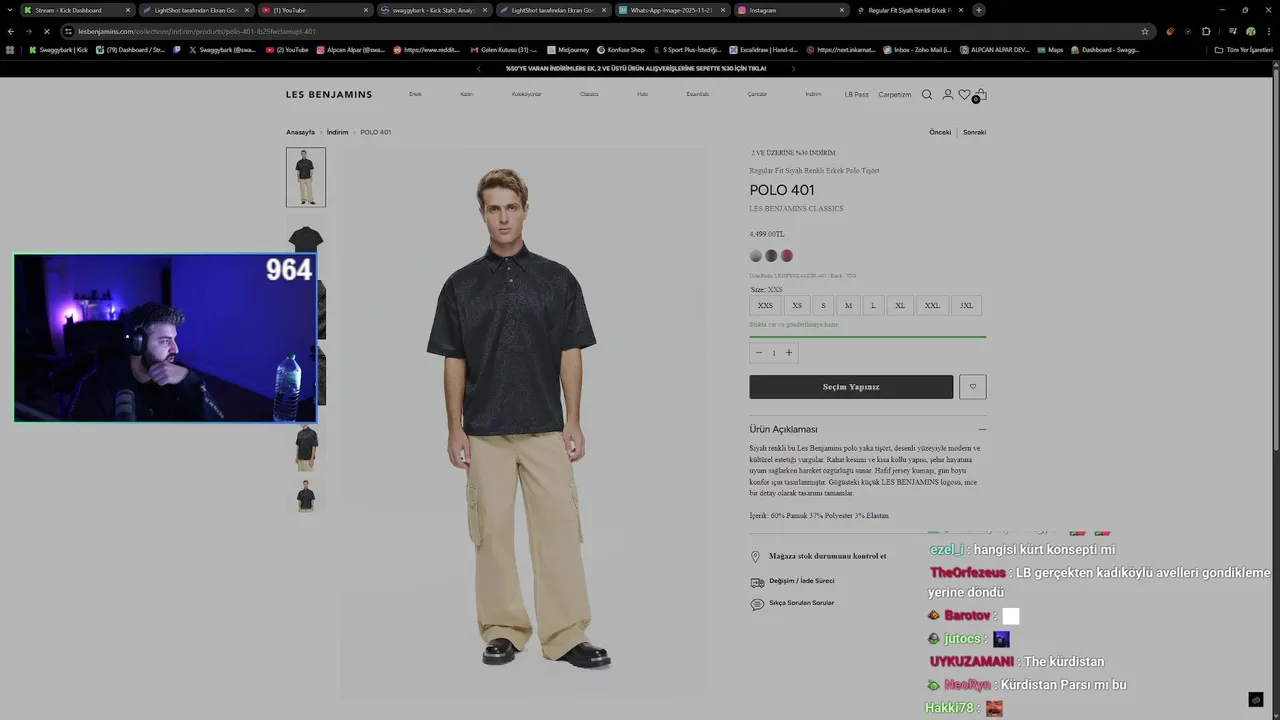Click the Seçim Yapınız button
Viewport: 1280px width, 720px height.
click(x=851, y=387)
